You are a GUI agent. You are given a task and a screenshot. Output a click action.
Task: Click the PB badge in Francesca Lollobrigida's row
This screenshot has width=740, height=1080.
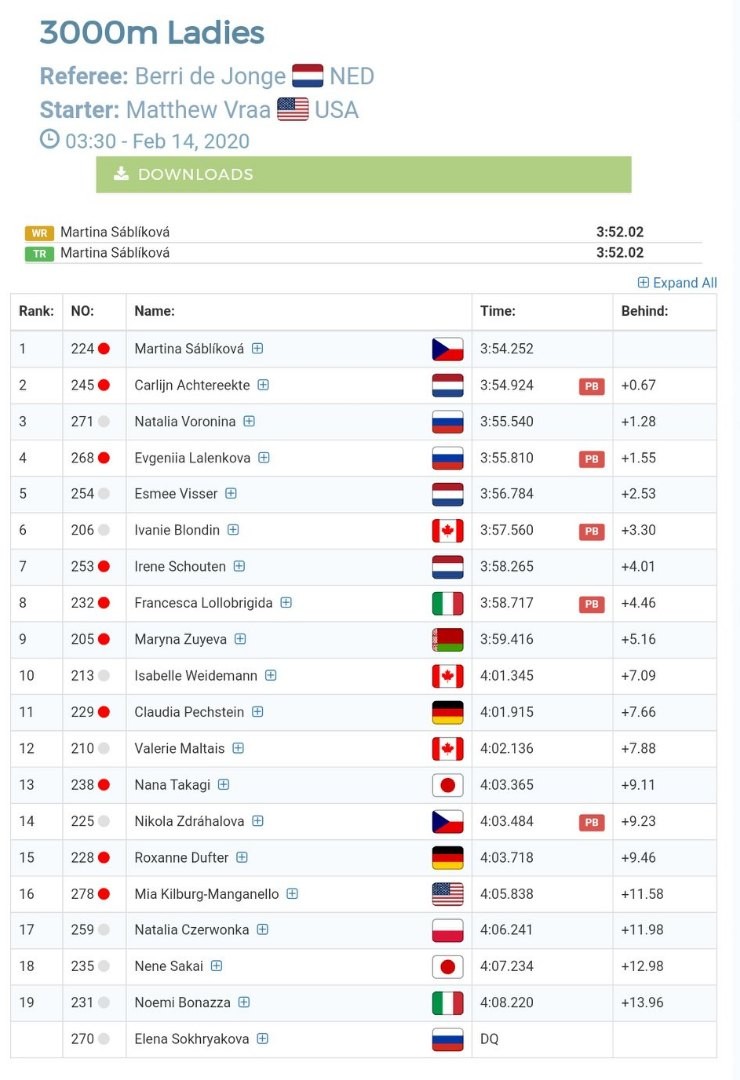591,604
